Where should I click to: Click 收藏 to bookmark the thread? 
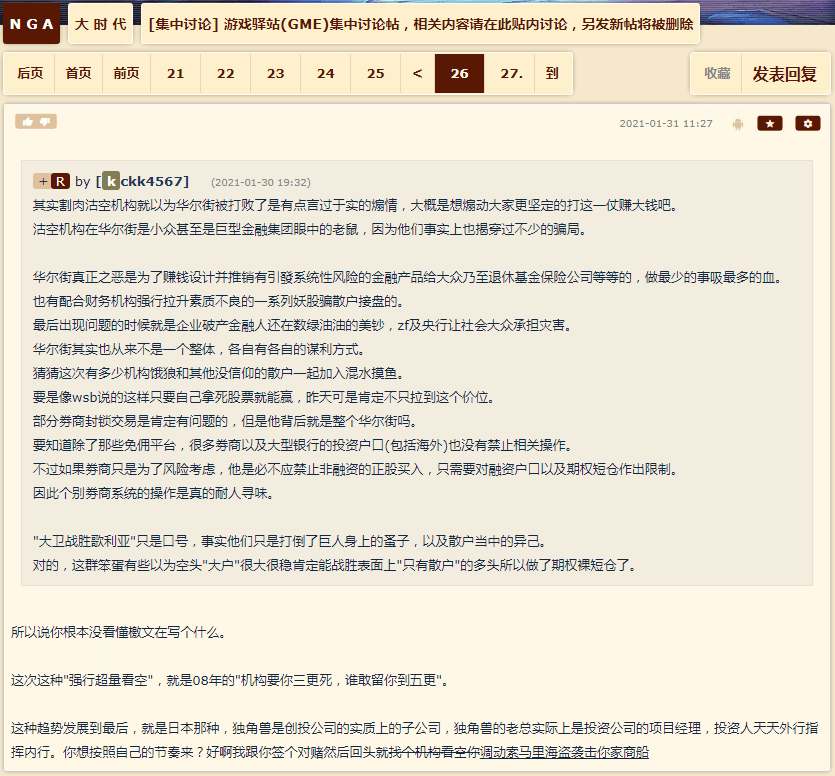[x=717, y=73]
